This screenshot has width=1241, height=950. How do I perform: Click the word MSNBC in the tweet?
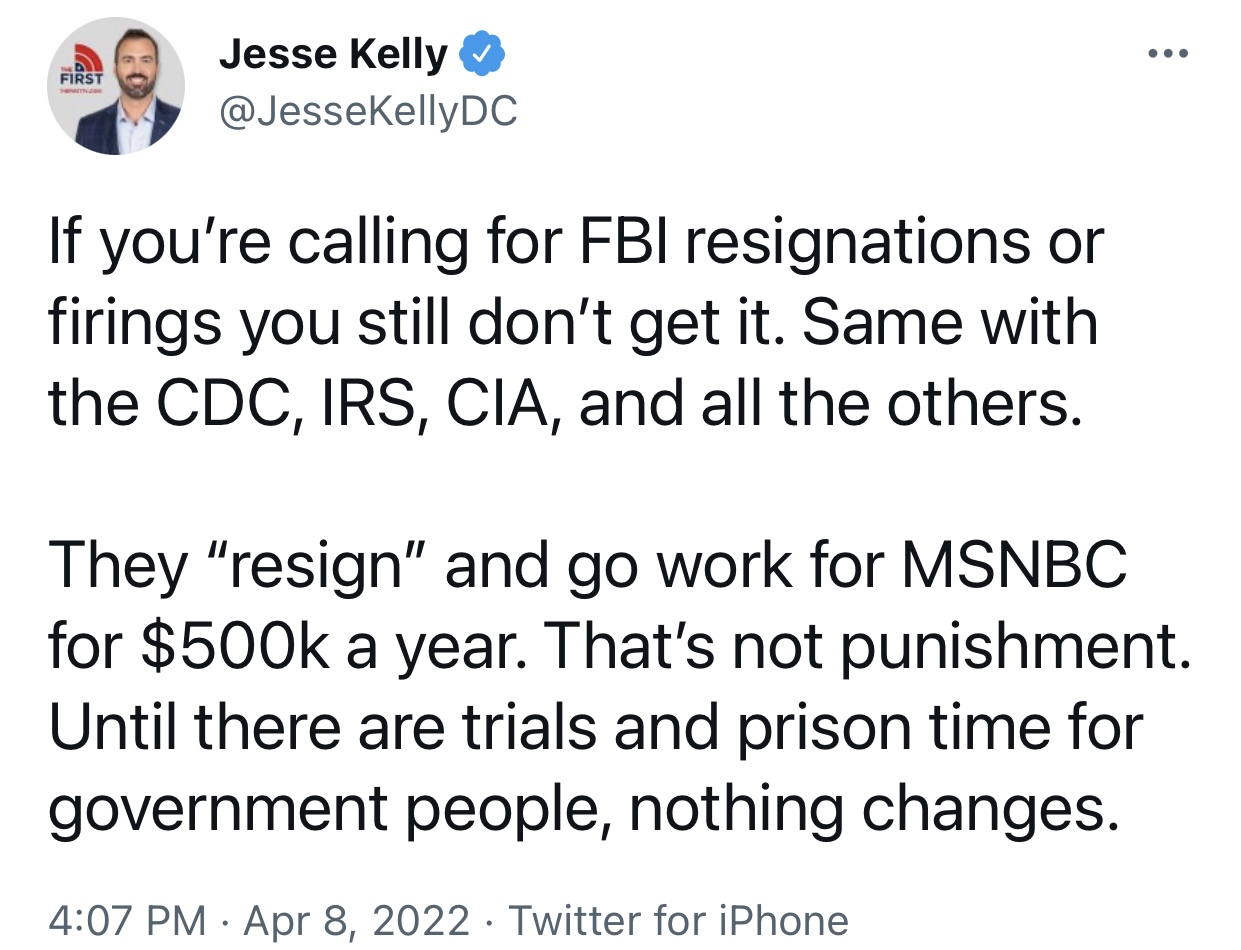pos(1015,566)
